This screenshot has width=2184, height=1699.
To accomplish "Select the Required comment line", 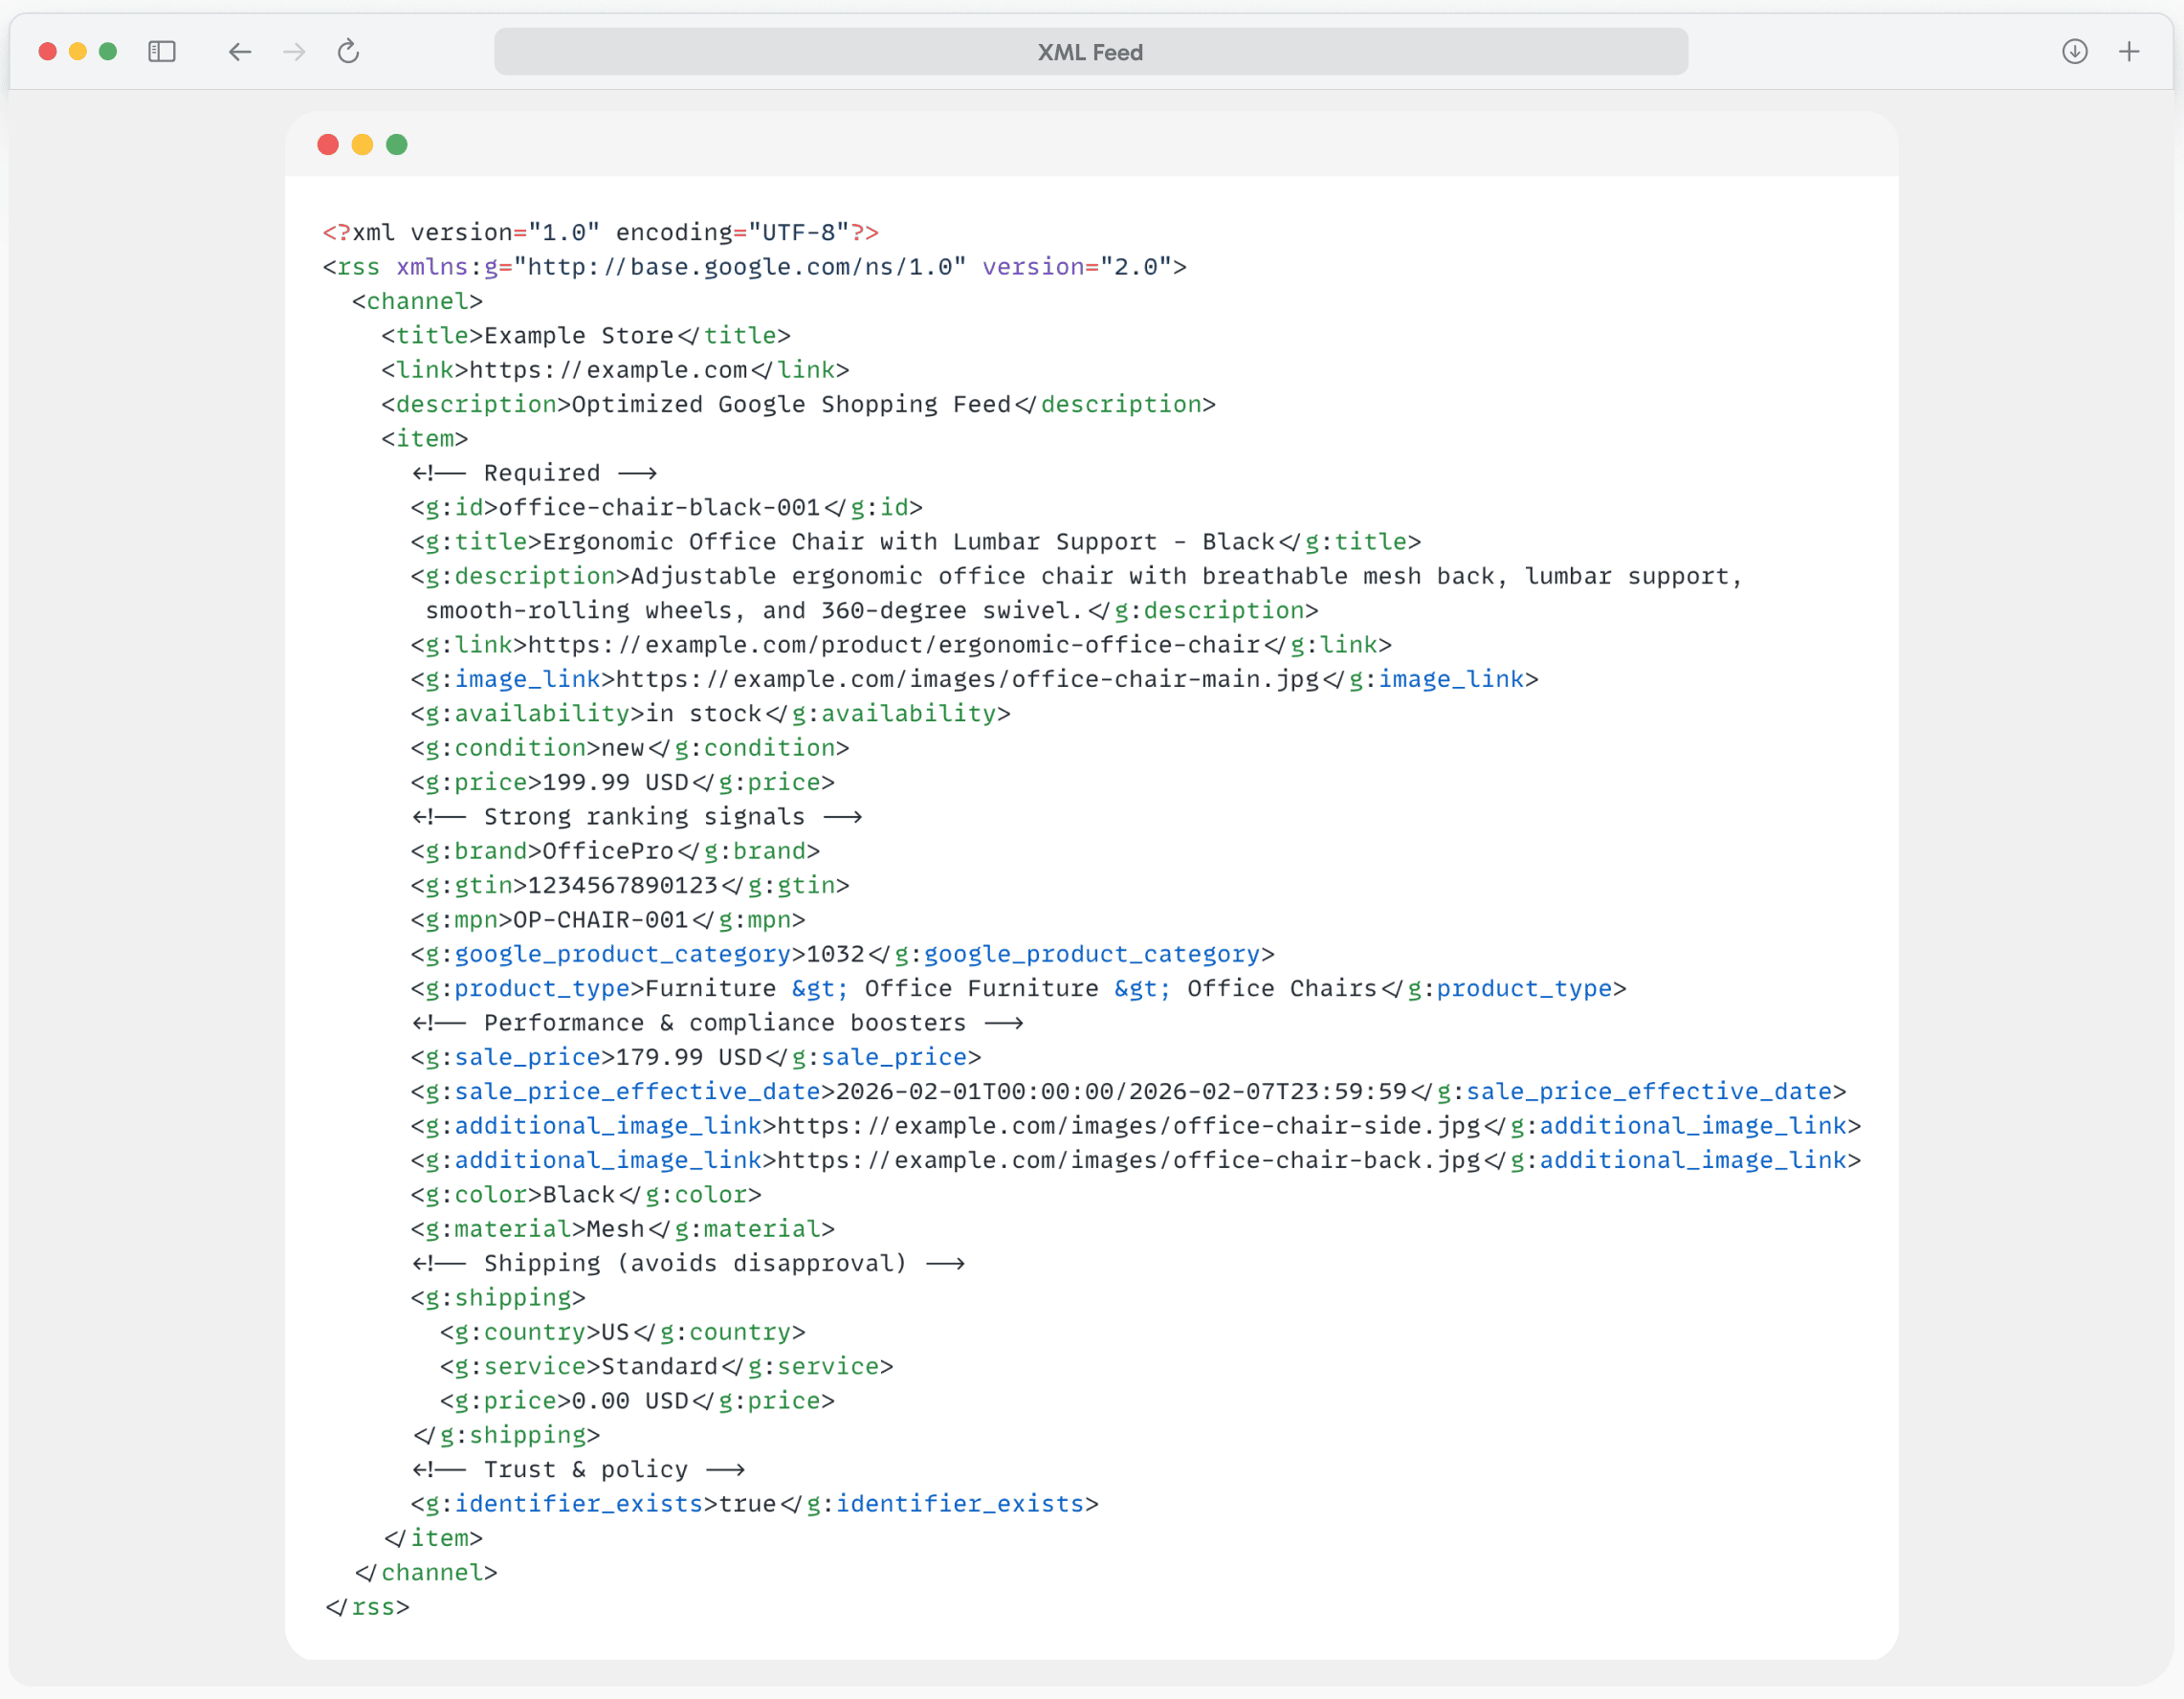I will (535, 472).
